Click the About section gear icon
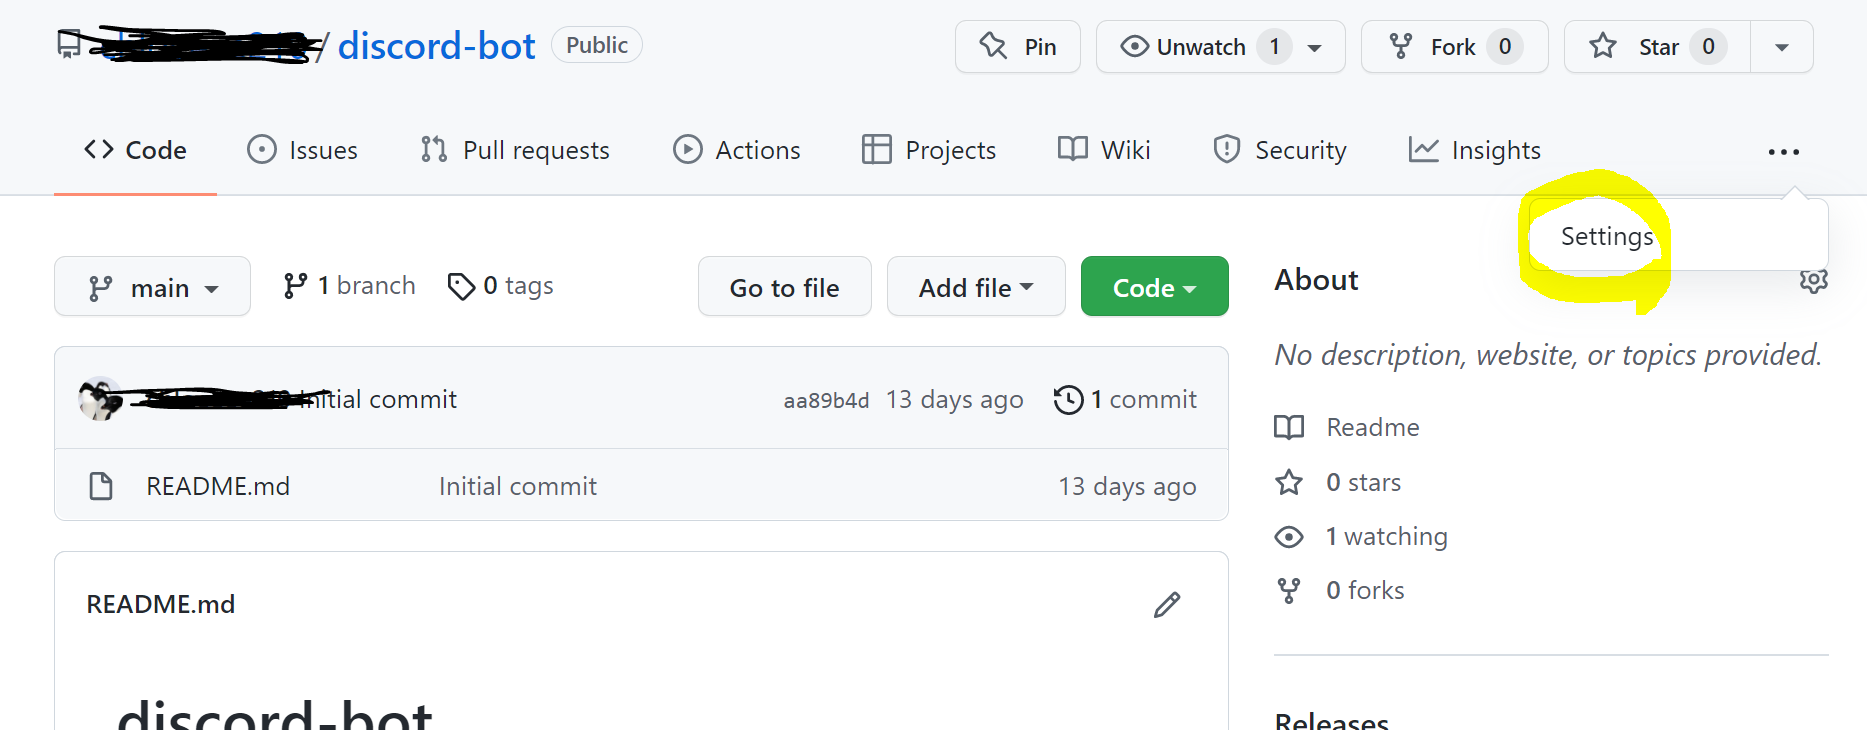The width and height of the screenshot is (1867, 730). click(x=1813, y=281)
